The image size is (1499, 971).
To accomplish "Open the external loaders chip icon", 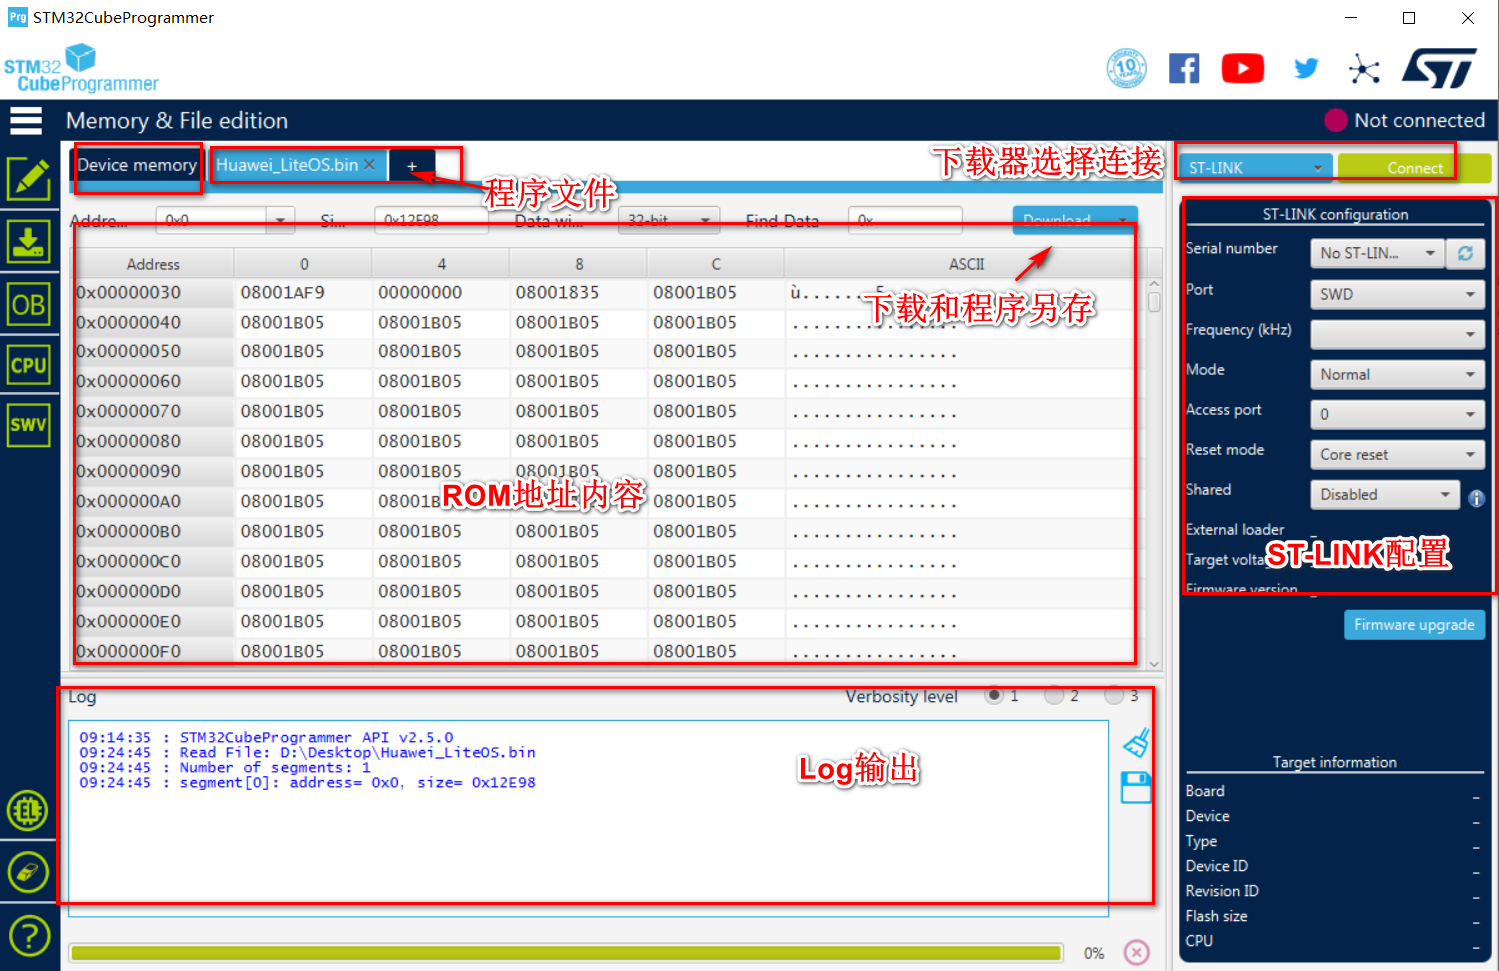I will (28, 811).
